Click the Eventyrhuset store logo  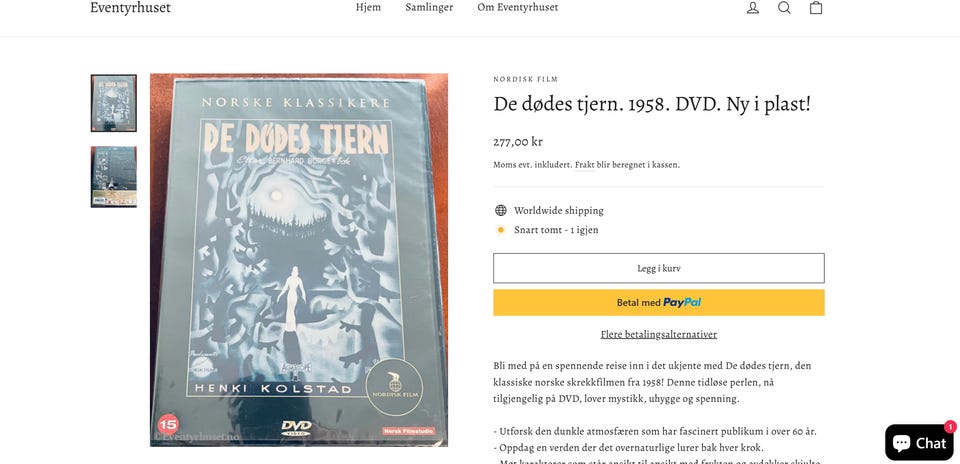[x=130, y=8]
